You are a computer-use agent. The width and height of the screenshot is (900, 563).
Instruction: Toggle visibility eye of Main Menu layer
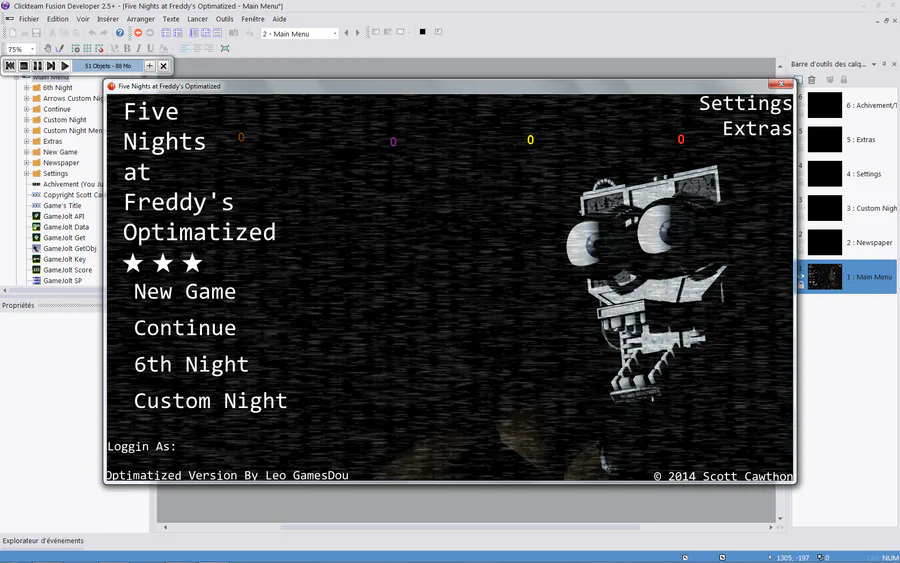(801, 277)
